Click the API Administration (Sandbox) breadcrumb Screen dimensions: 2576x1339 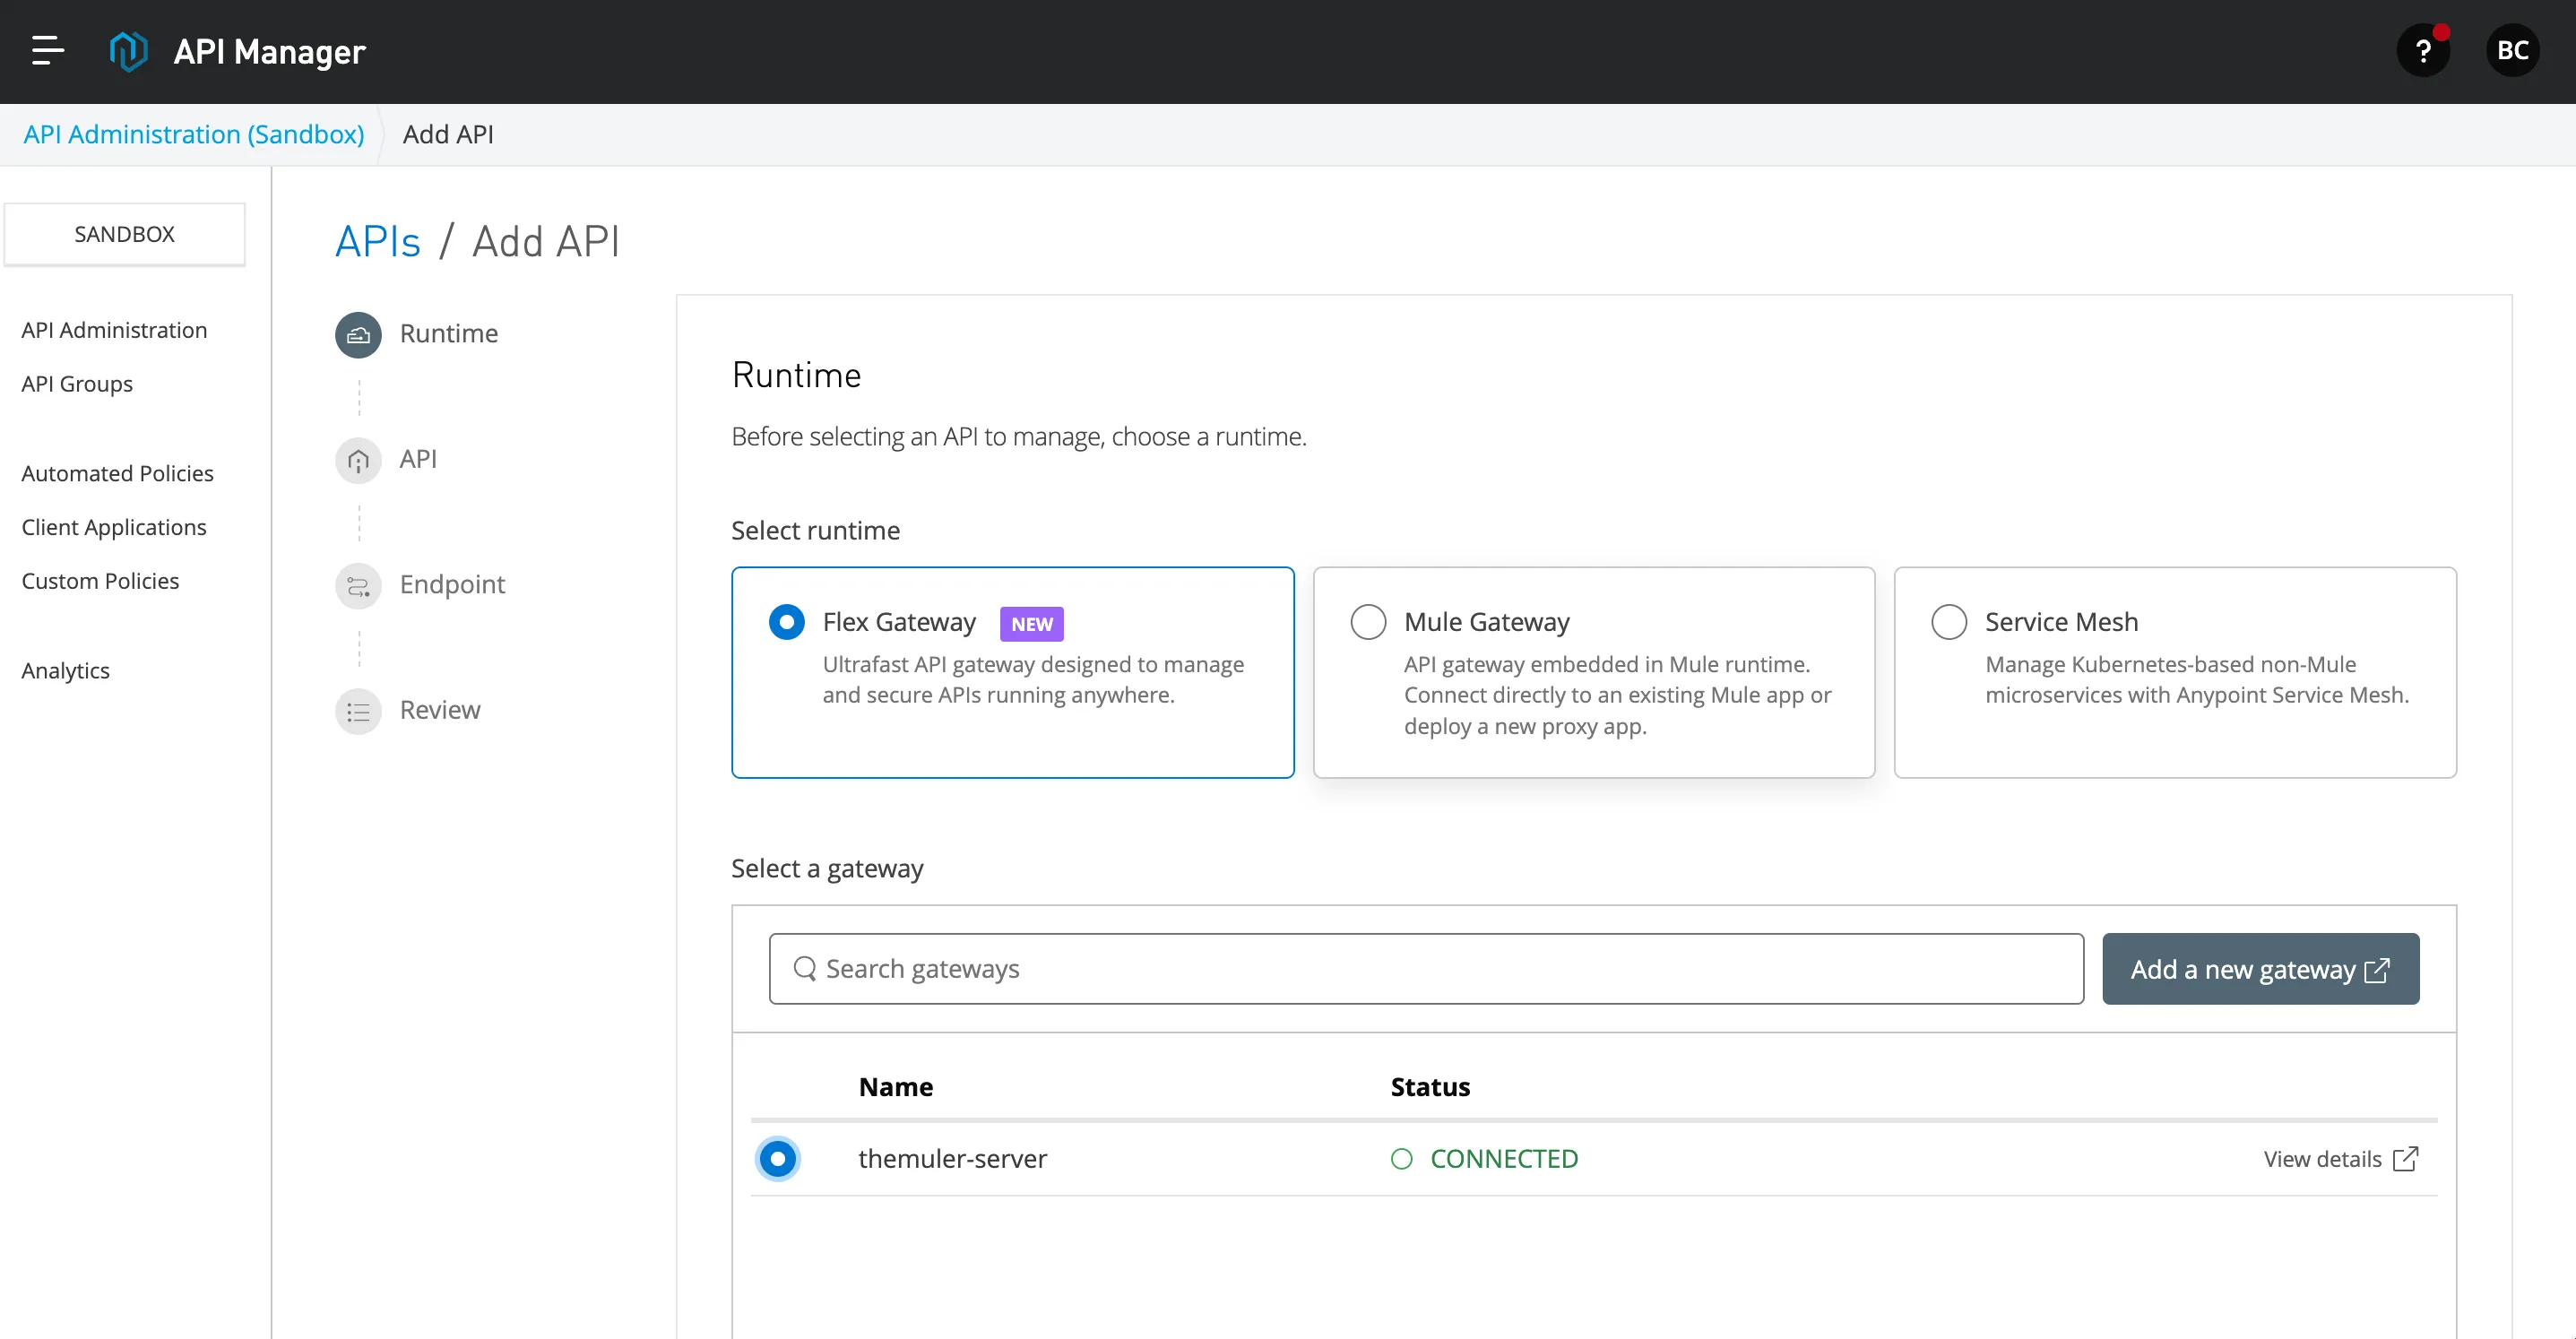tap(194, 134)
